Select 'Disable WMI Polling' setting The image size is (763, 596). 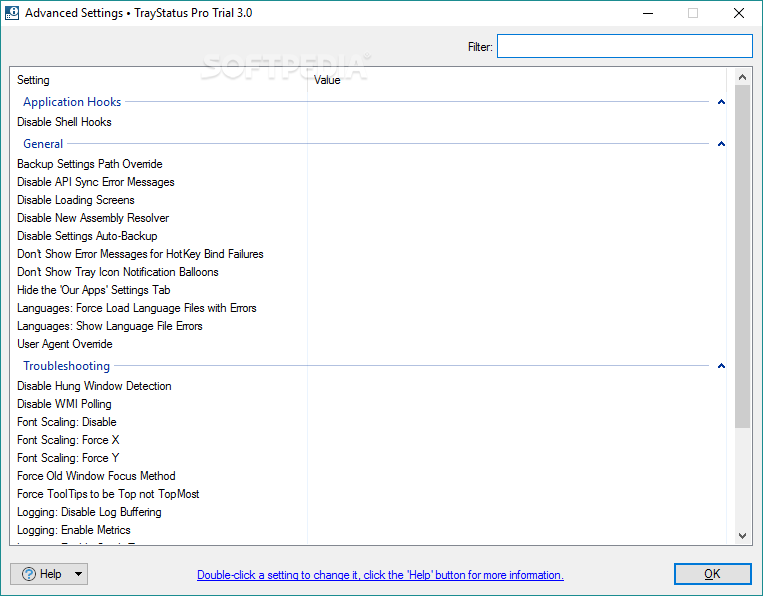point(64,403)
